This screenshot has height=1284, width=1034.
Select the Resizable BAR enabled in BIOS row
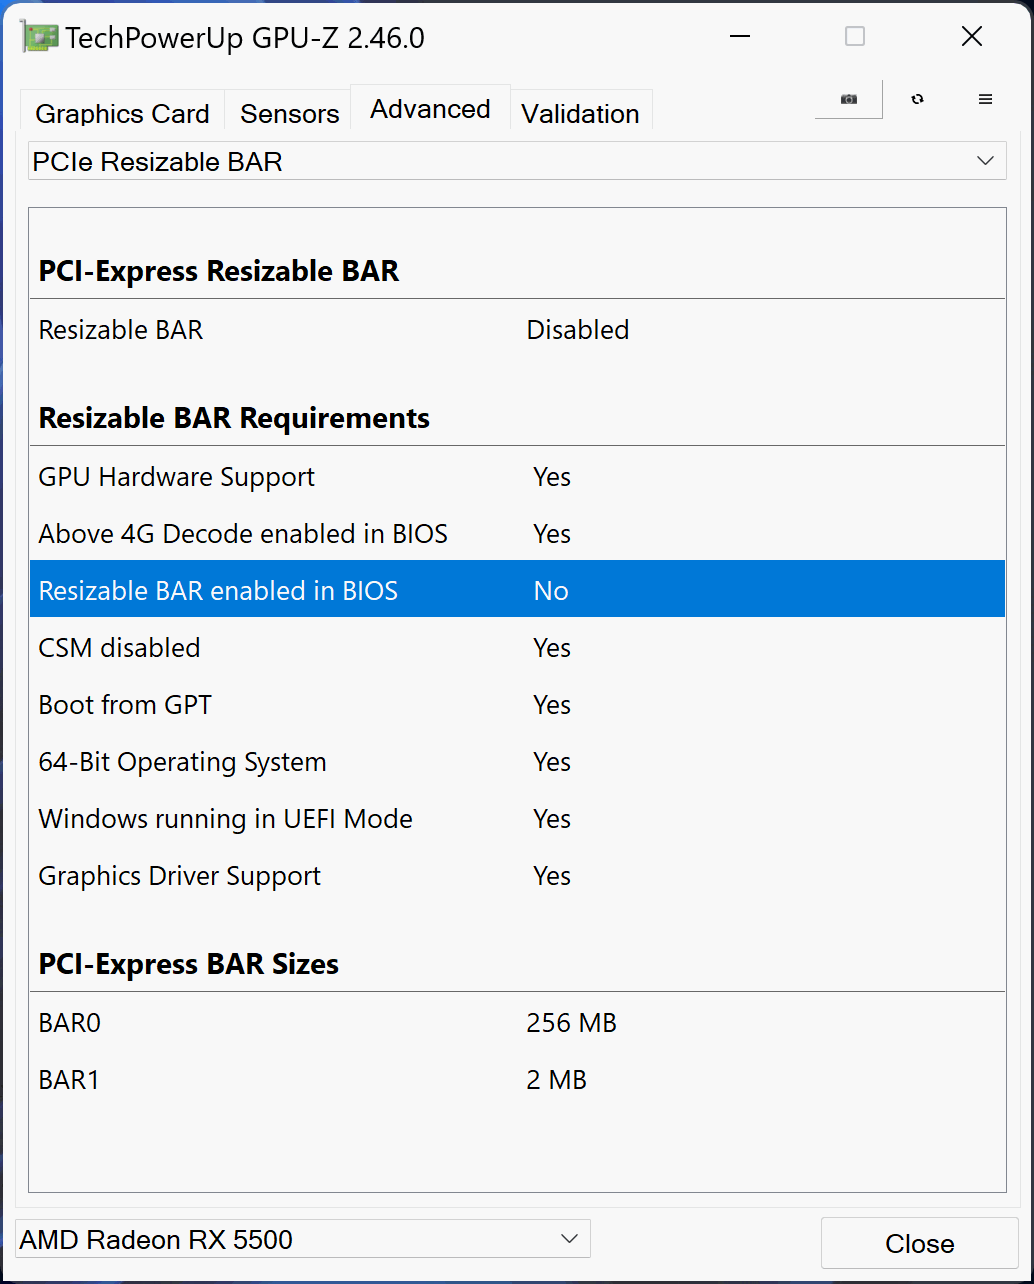[x=400, y=590]
